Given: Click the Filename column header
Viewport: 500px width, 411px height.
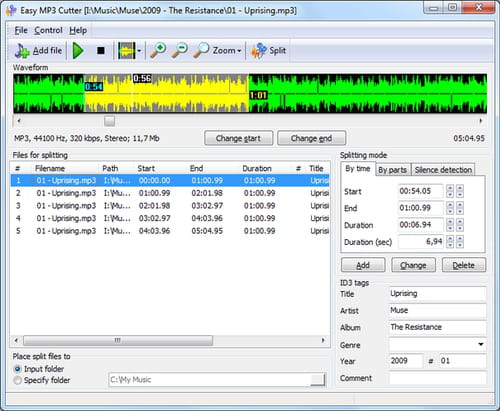Looking at the screenshot, I should click(x=50, y=168).
